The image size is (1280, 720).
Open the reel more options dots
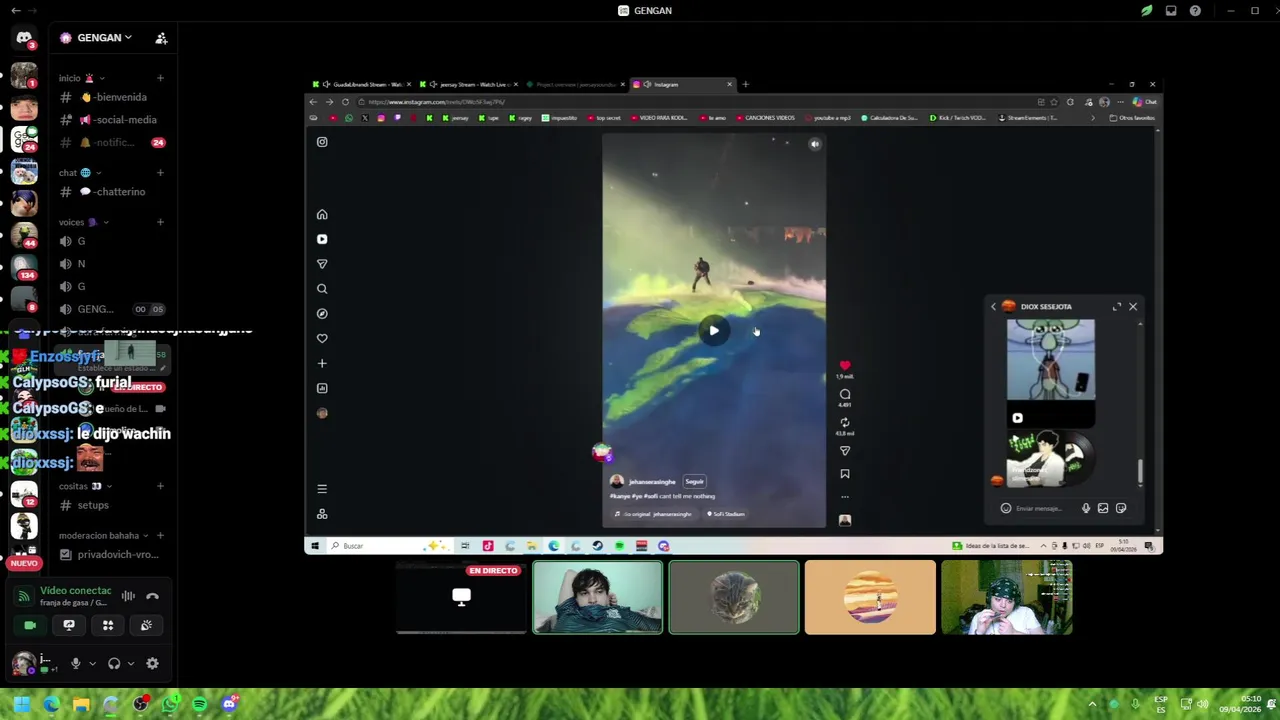coord(845,496)
